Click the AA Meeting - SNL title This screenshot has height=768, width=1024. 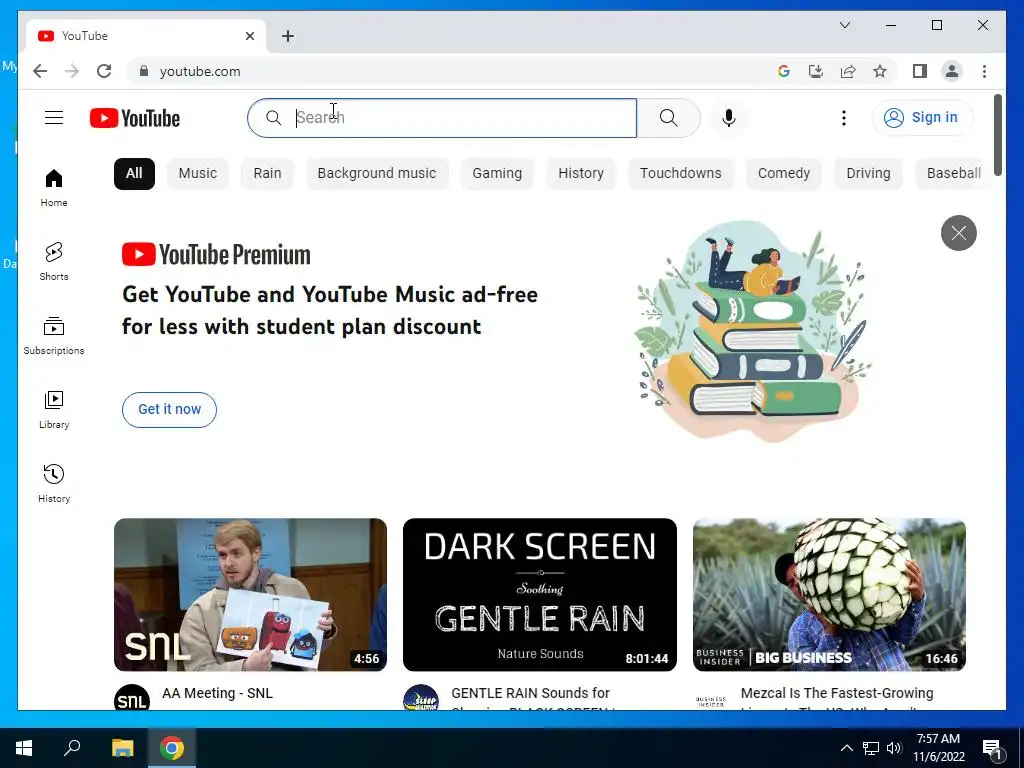point(217,693)
